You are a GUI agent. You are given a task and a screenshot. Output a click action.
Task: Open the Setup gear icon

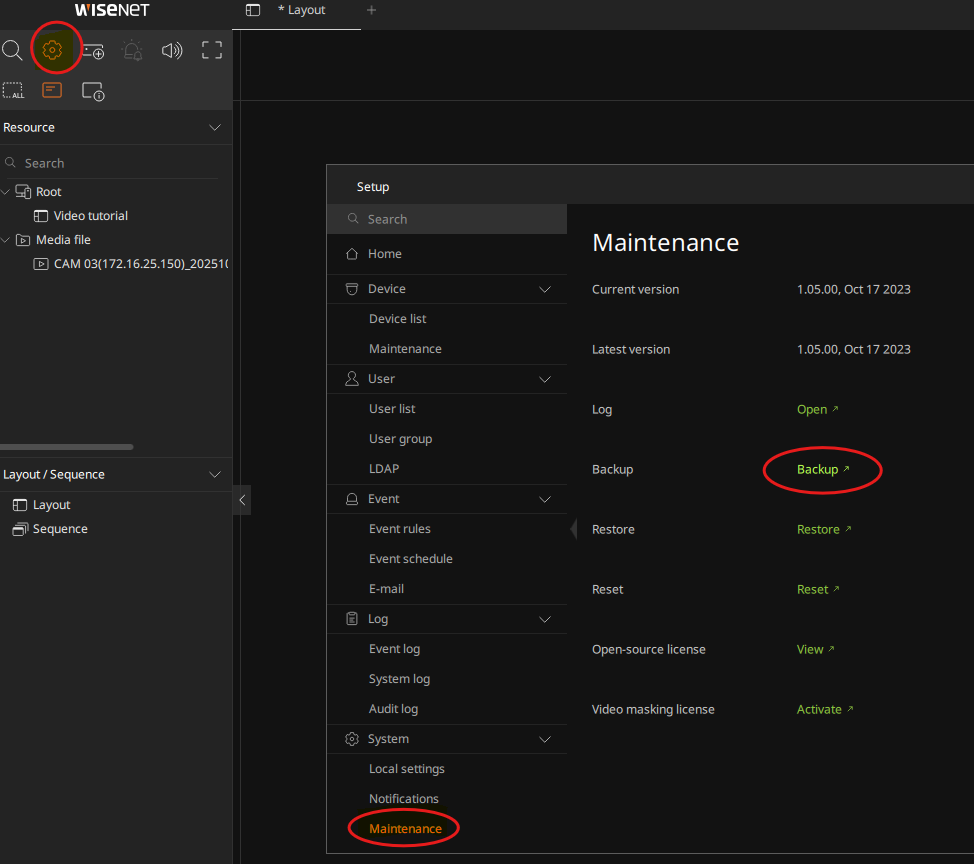tap(53, 50)
